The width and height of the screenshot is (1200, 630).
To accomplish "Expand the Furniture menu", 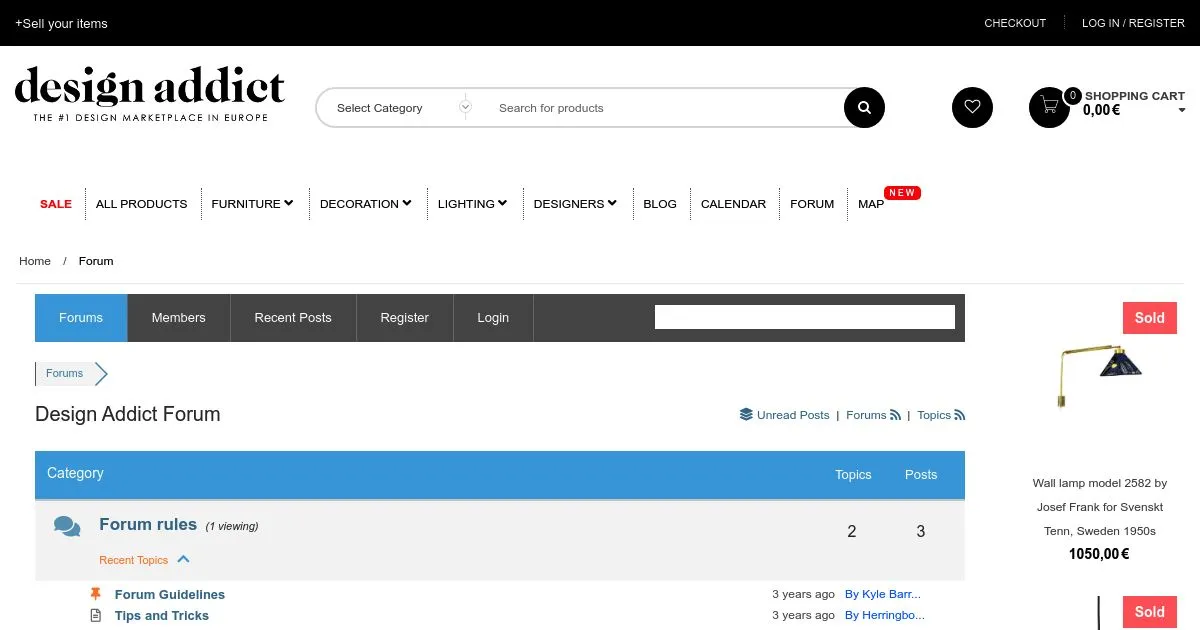I will (252, 203).
